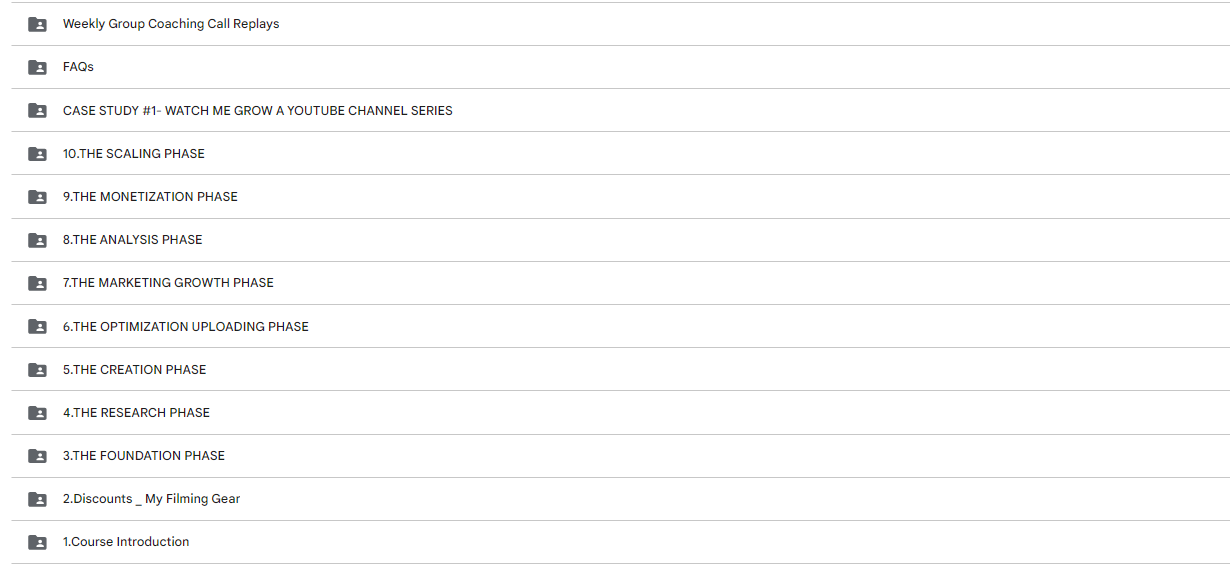Select 2.Discounts _ My Filming Gear text
Viewport: 1230px width, 567px height.
coord(151,499)
